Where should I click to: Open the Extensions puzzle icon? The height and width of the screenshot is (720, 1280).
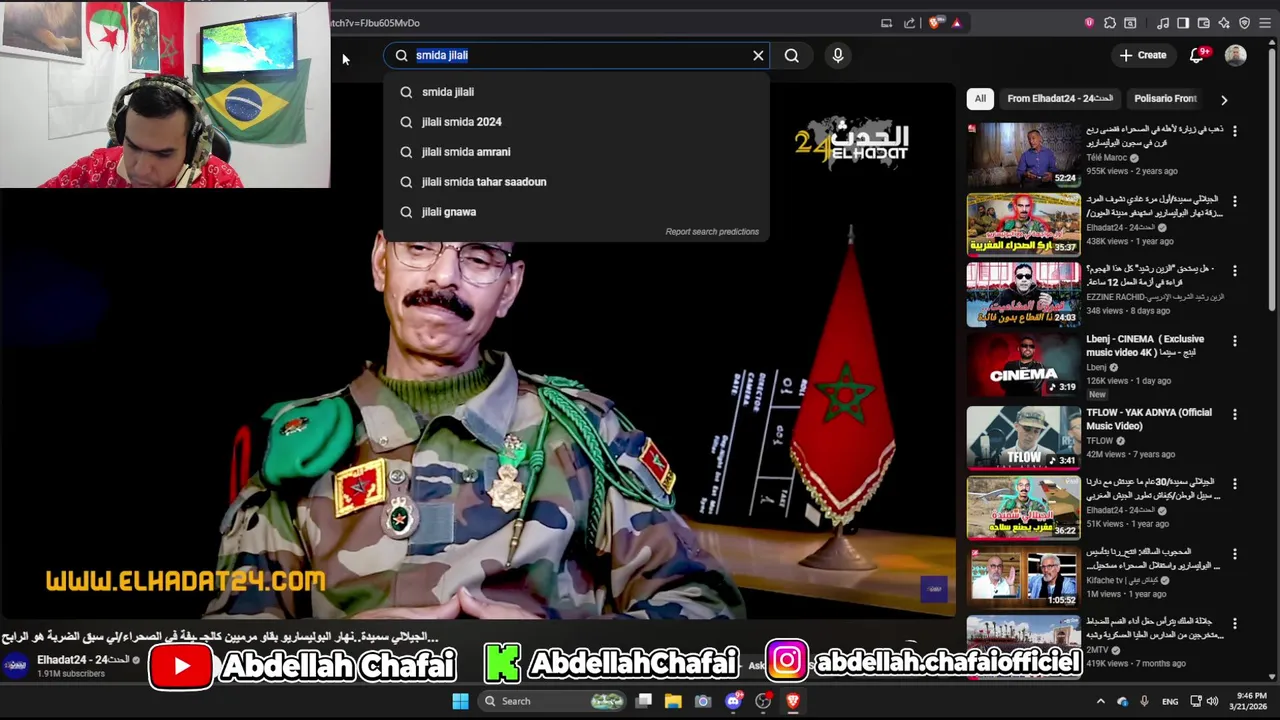coord(1110,23)
